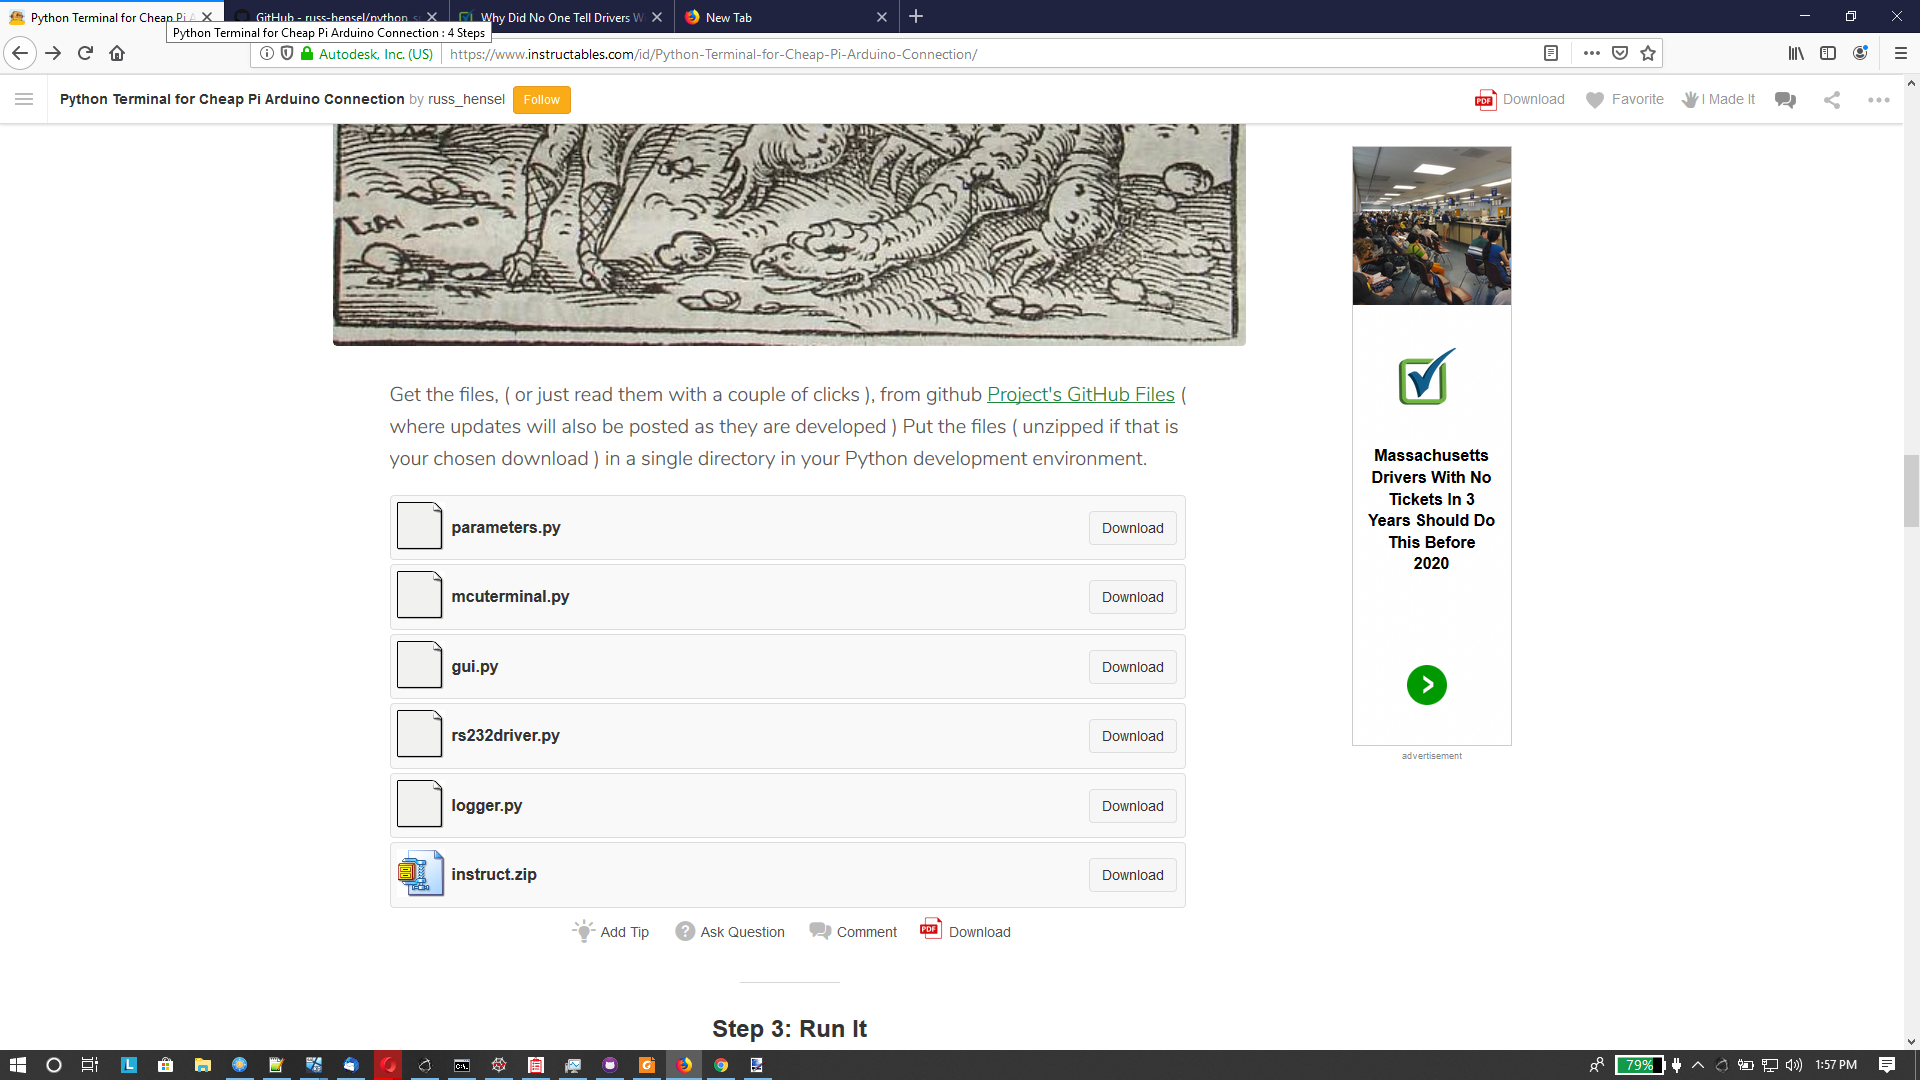Open the Instructables hamburger menu
1920x1080 pixels.
[x=24, y=99]
